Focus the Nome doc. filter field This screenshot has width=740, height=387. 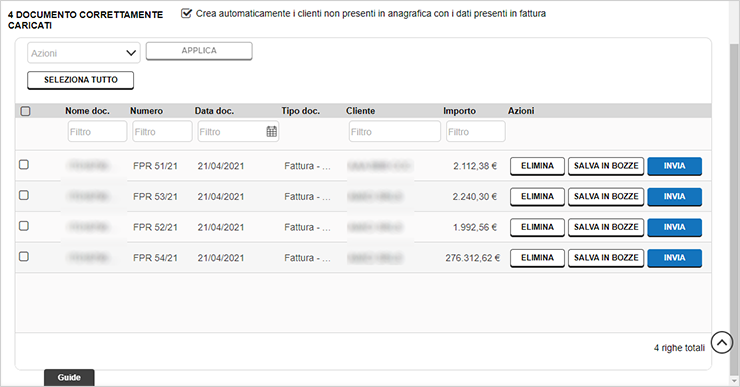pyautogui.click(x=97, y=132)
